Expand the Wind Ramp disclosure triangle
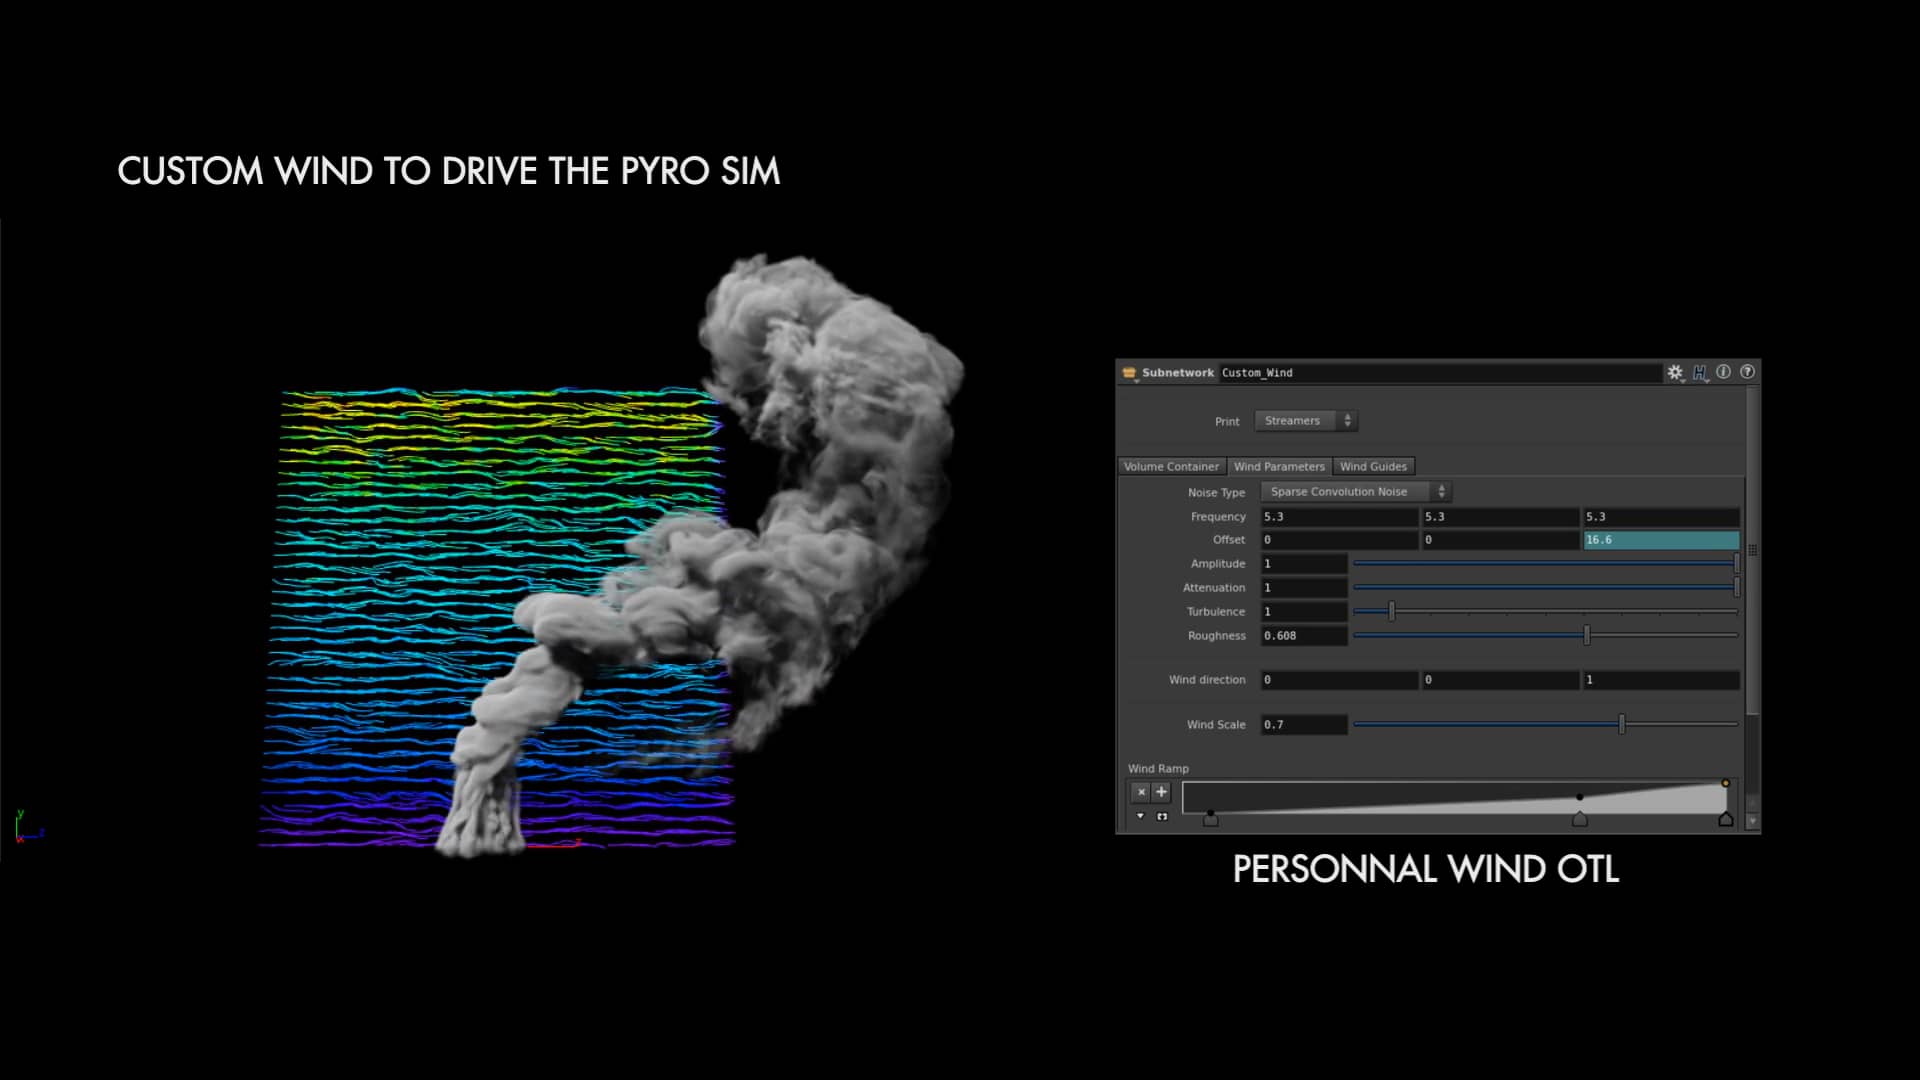The width and height of the screenshot is (1920, 1080). [1139, 816]
